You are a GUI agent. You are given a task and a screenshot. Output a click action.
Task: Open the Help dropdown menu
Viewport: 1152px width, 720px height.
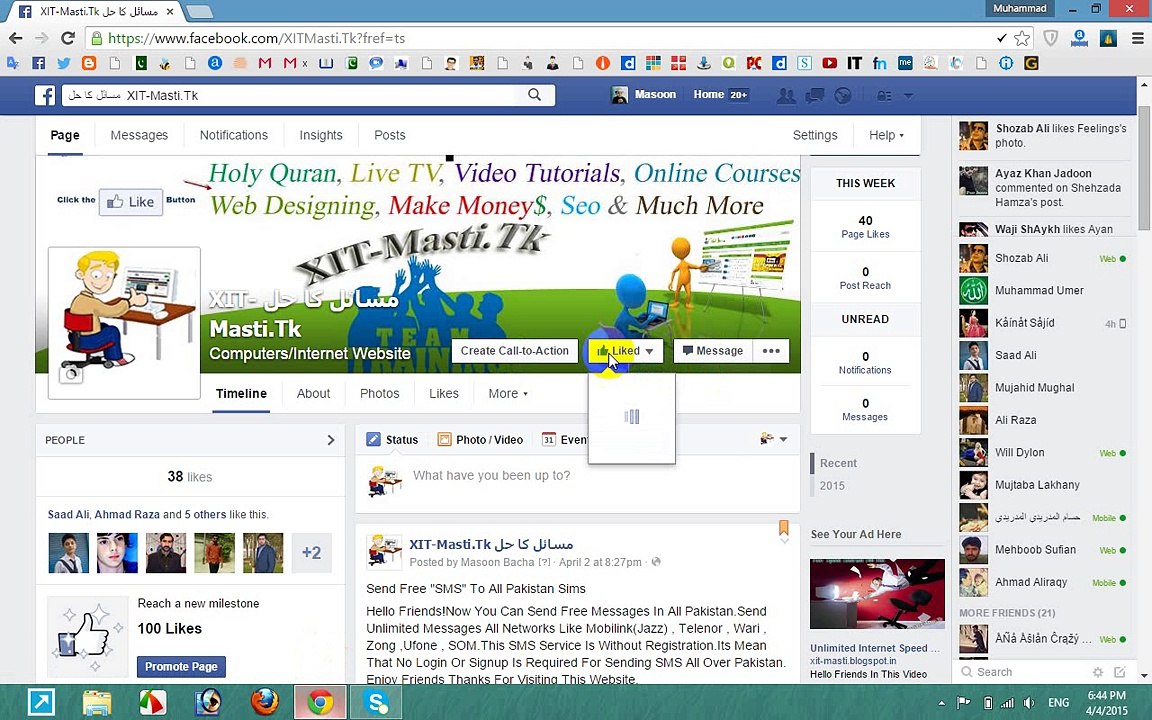[886, 135]
